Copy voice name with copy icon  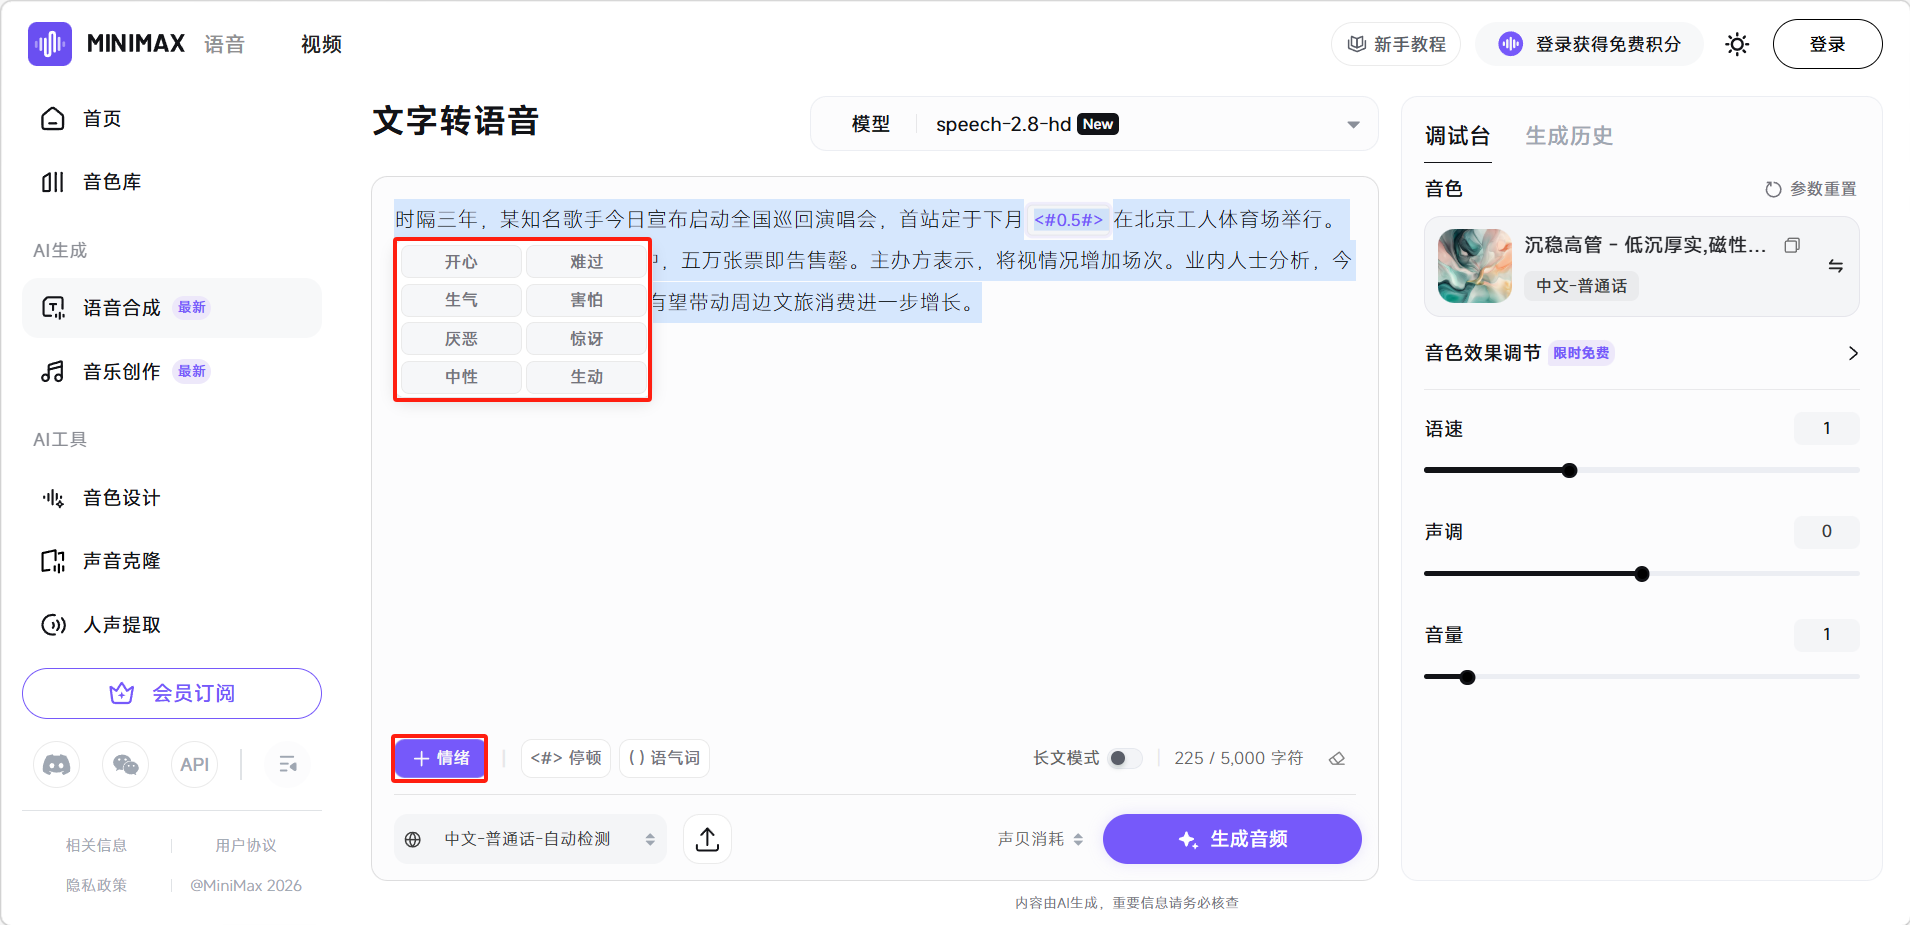coord(1792,245)
